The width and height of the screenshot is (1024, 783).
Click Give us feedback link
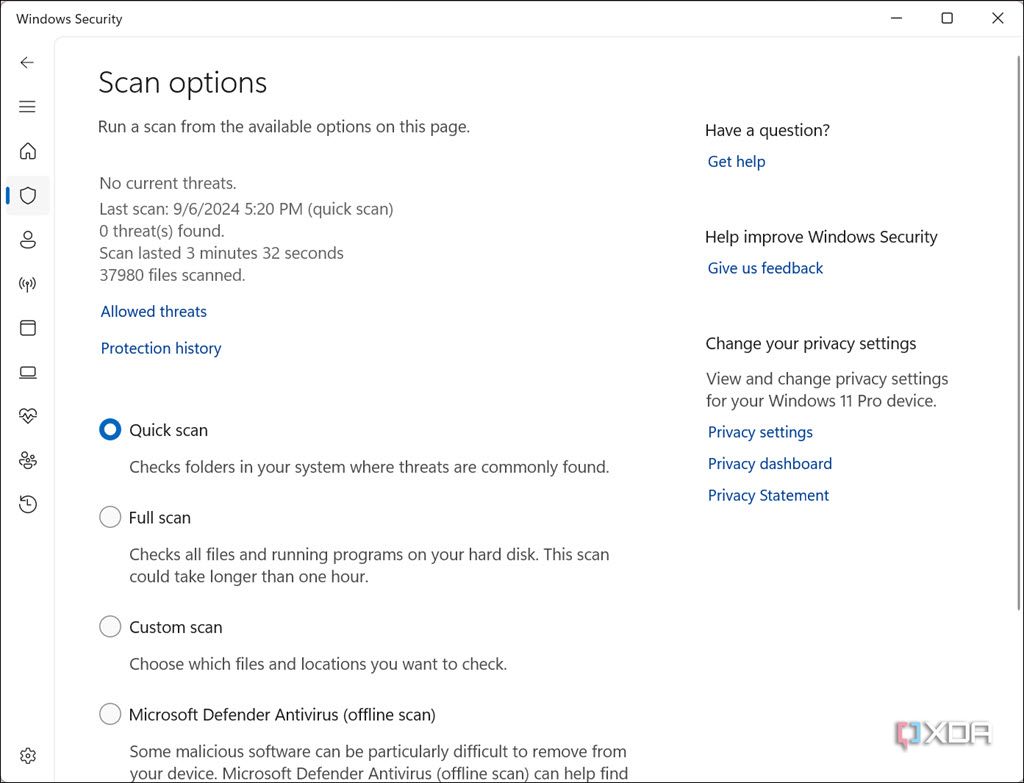pos(765,268)
